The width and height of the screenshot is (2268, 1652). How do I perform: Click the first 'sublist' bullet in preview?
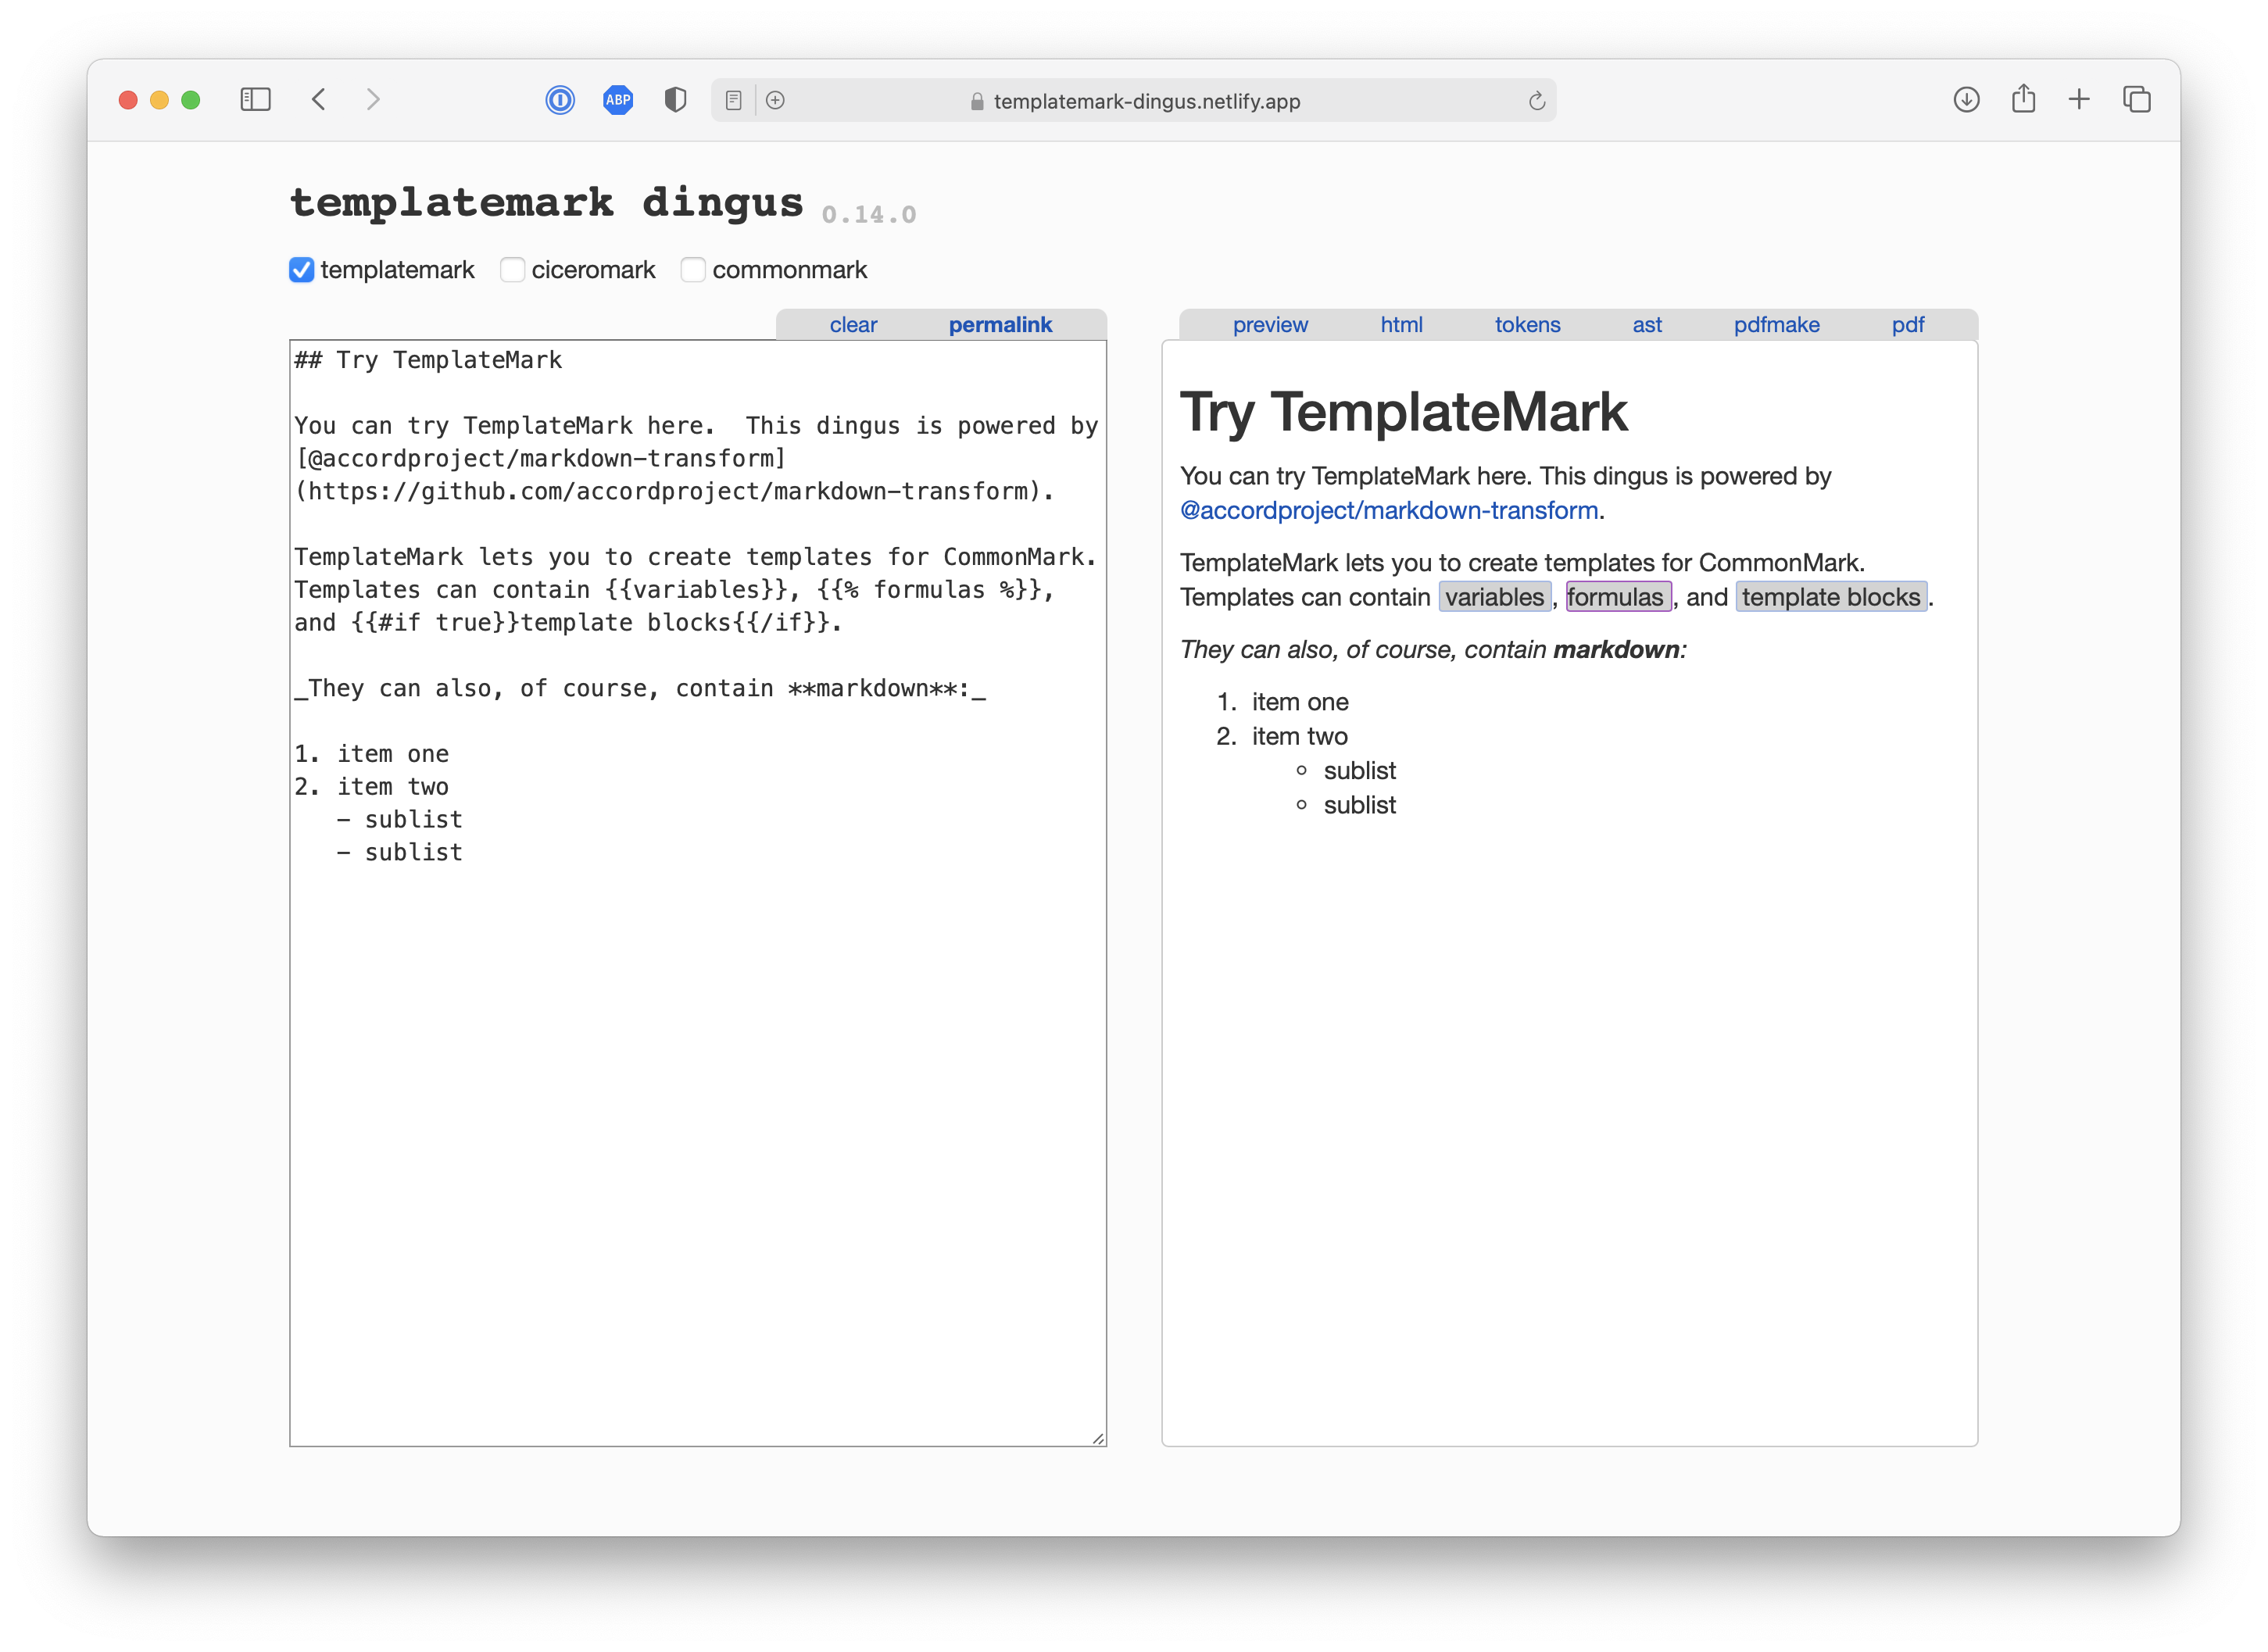pyautogui.click(x=1360, y=771)
